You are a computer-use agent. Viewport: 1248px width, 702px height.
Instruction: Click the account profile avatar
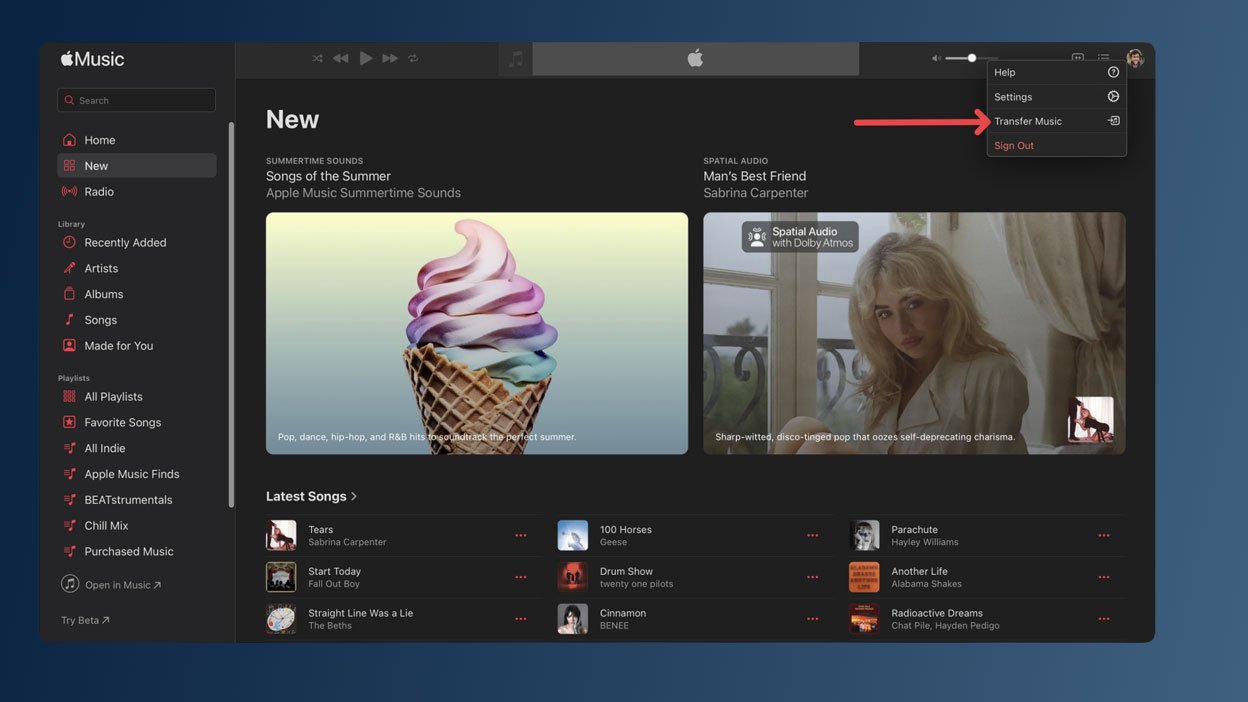point(1135,59)
